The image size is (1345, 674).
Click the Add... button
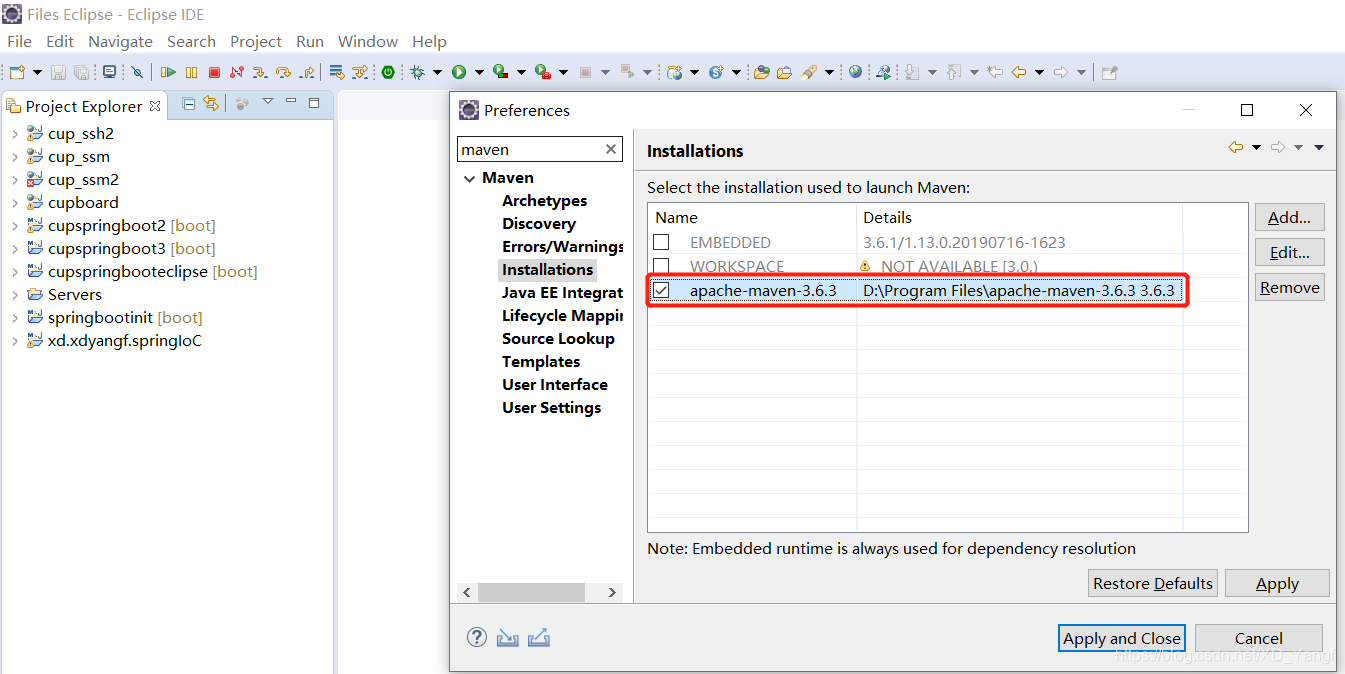(x=1290, y=217)
